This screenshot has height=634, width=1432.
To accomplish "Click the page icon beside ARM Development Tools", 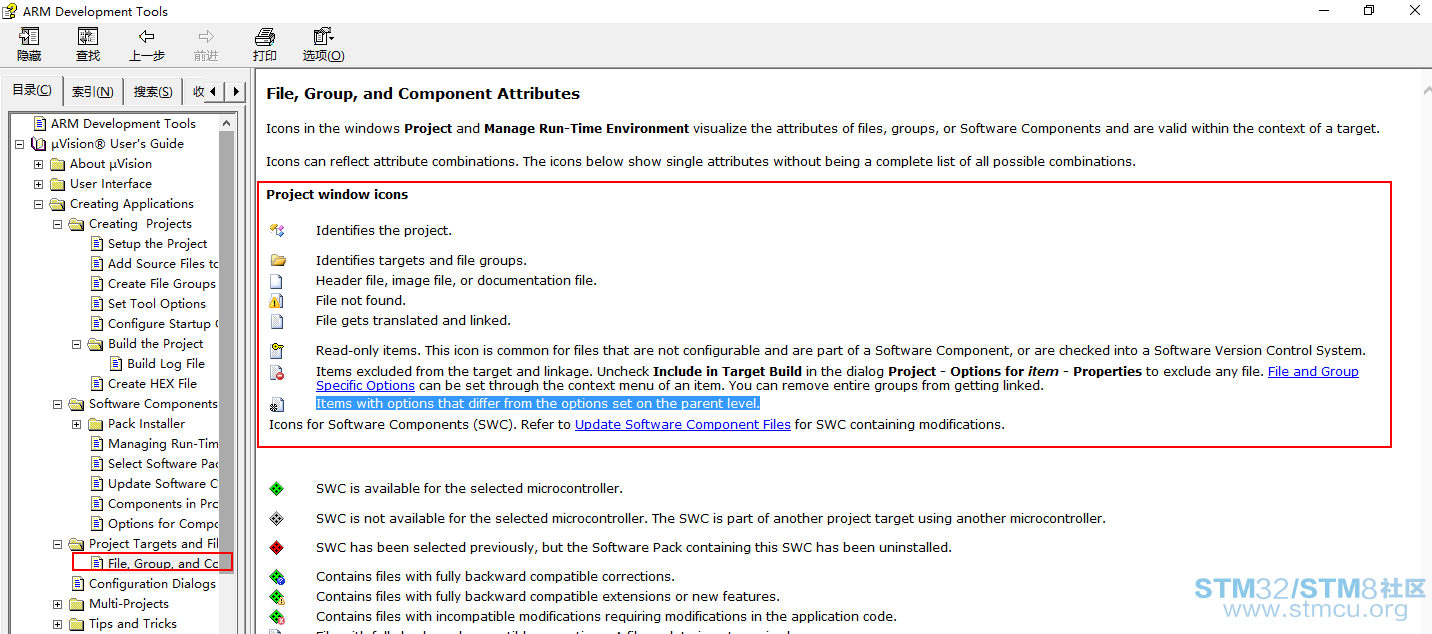I will [x=40, y=123].
